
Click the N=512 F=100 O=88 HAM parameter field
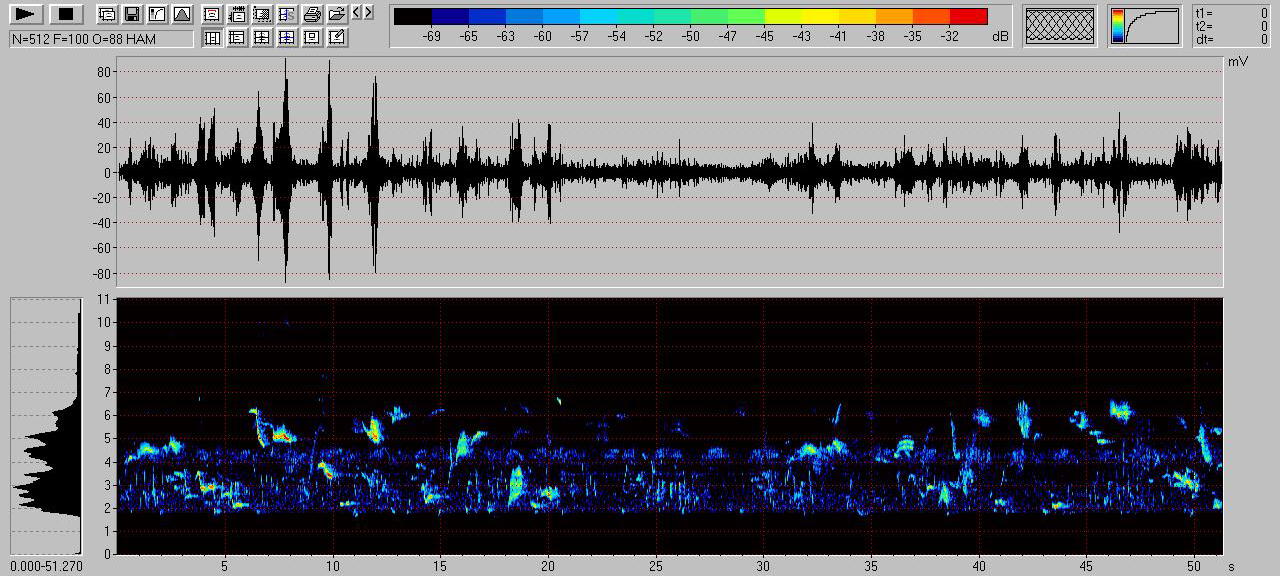[101, 39]
